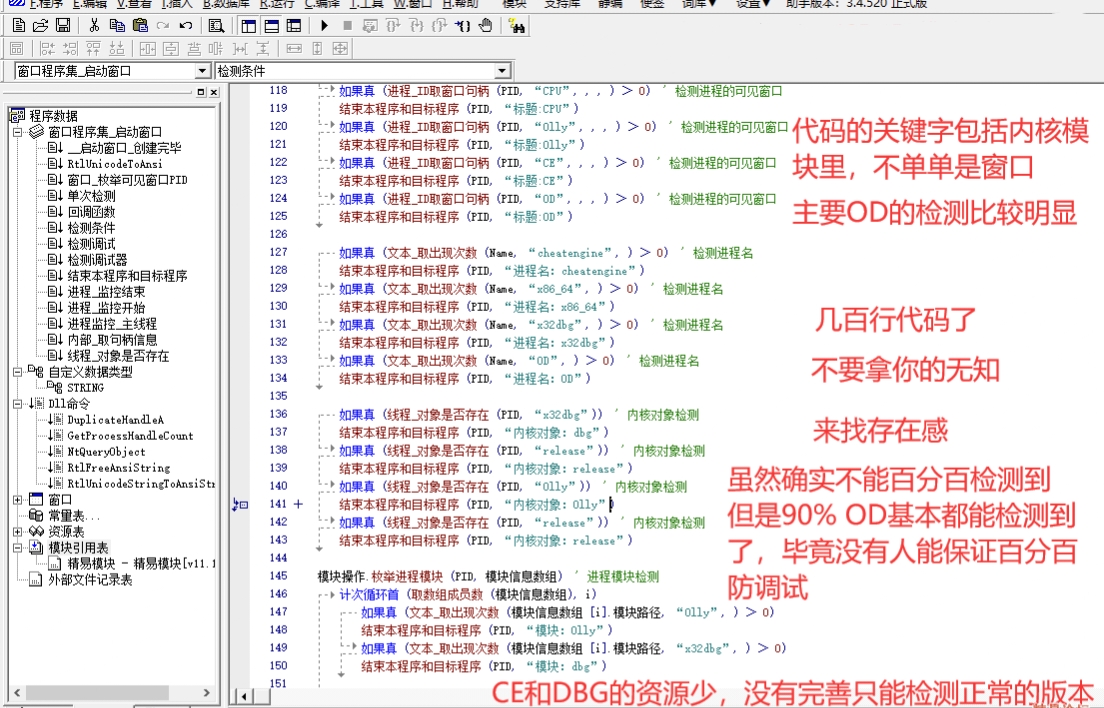Open the 设置 dropdown menu
Screen dimensions: 1104x708
coord(753,4)
